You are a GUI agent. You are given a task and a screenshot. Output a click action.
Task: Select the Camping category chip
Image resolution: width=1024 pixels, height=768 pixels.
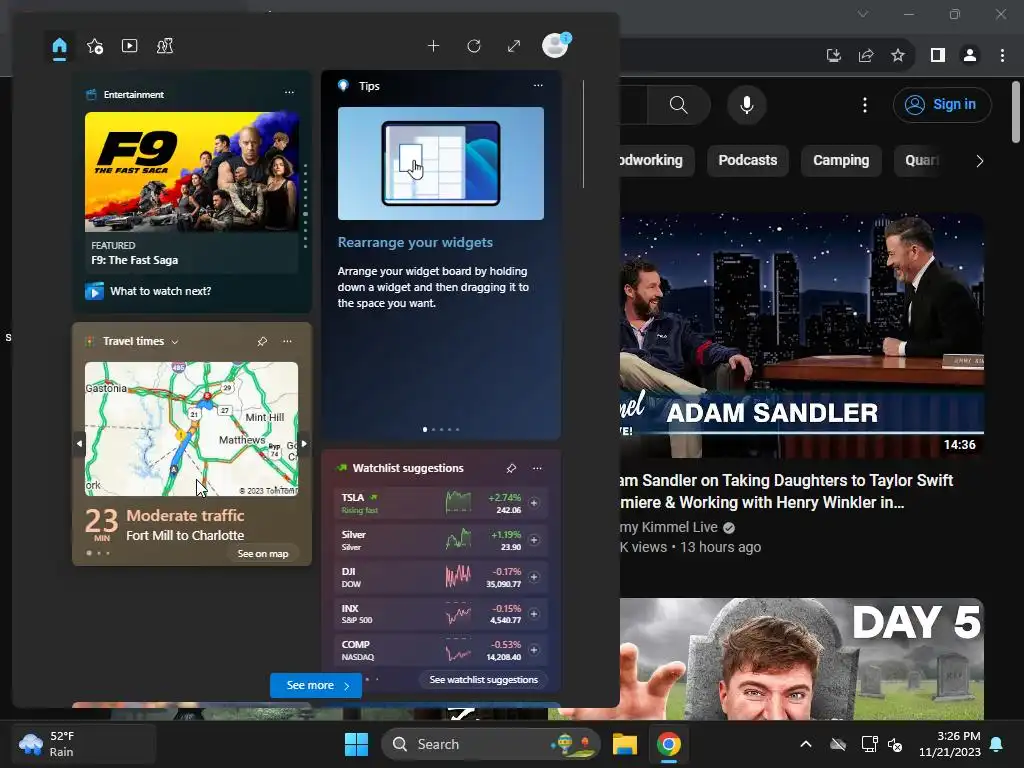click(x=841, y=160)
